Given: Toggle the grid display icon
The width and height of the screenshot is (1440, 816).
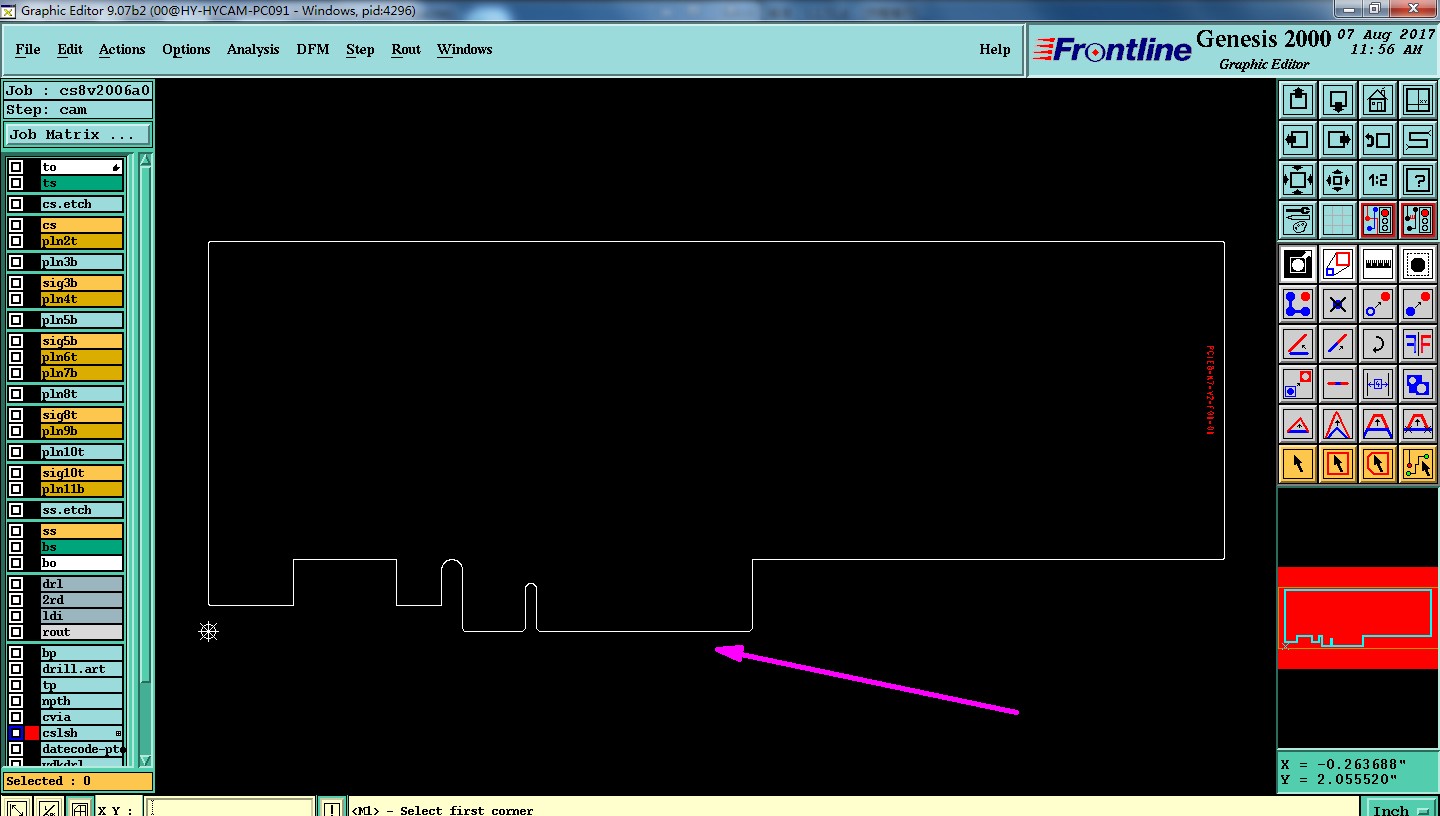Looking at the screenshot, I should pyautogui.click(x=1338, y=220).
